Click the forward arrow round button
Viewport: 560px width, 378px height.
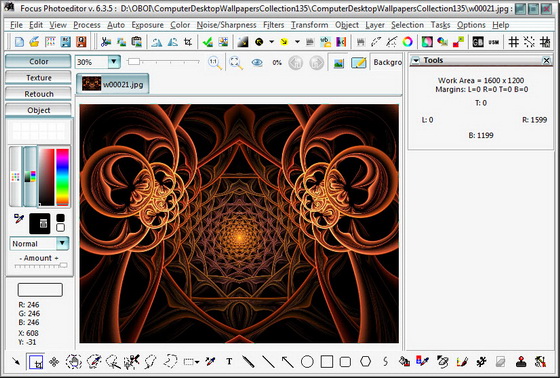click(316, 63)
